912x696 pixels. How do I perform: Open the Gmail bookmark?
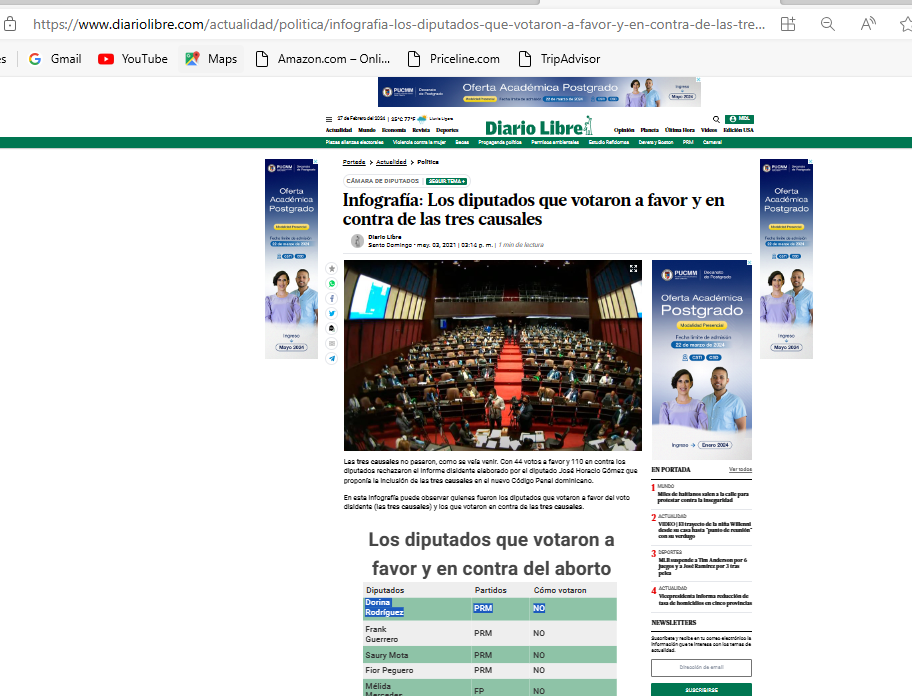pos(55,59)
